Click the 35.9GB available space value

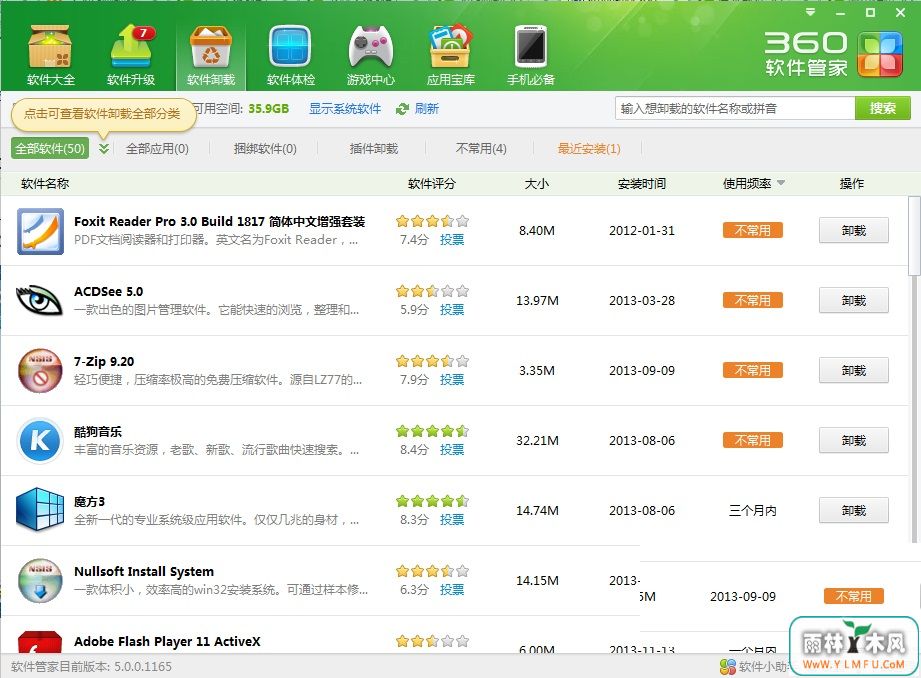[x=268, y=109]
